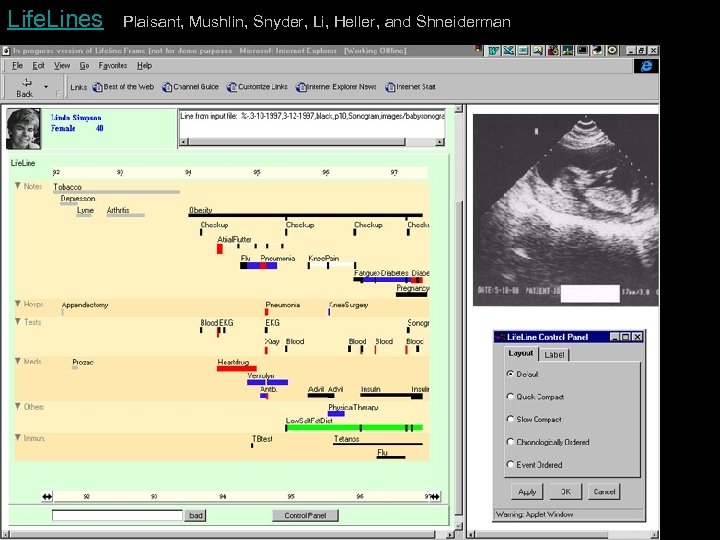Click the blue PhysicalTherapy bar
The width and height of the screenshot is (720, 540).
pos(336,414)
